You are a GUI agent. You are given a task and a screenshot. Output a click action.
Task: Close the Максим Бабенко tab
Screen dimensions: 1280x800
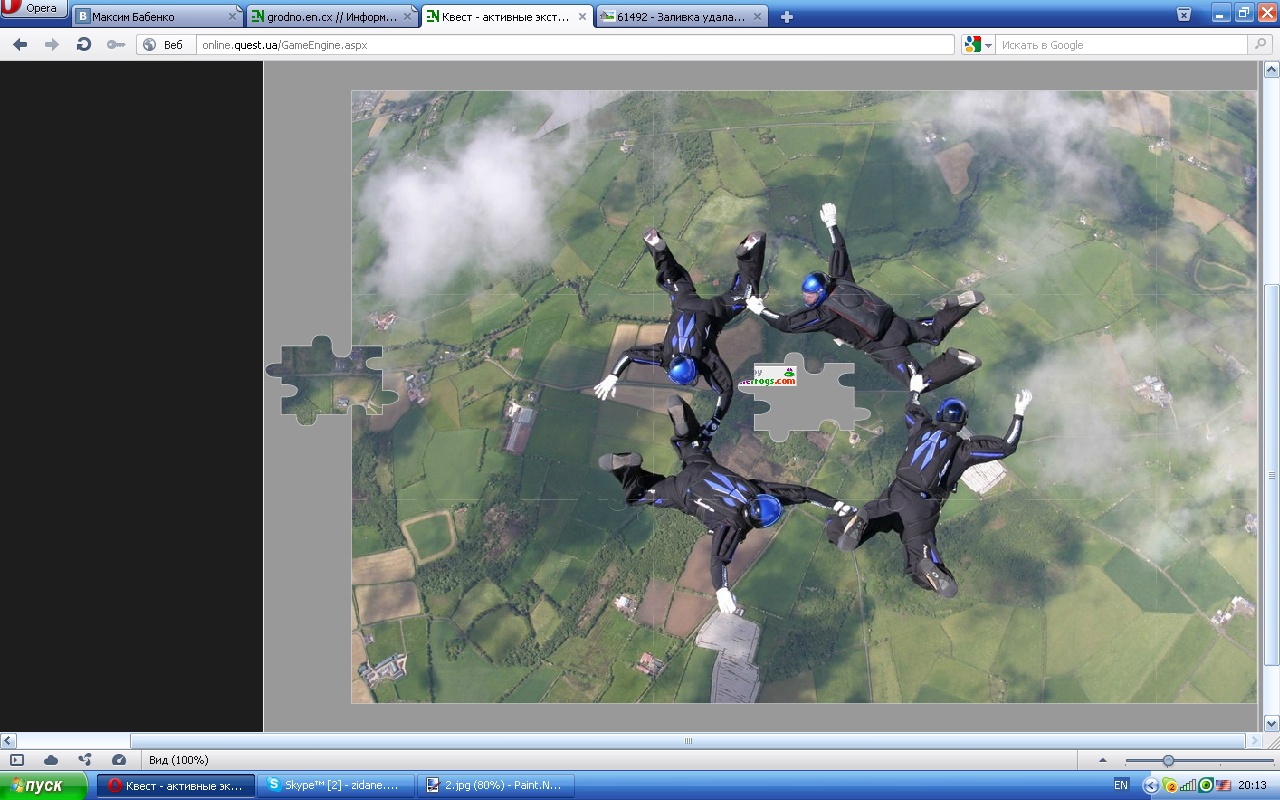click(x=233, y=17)
